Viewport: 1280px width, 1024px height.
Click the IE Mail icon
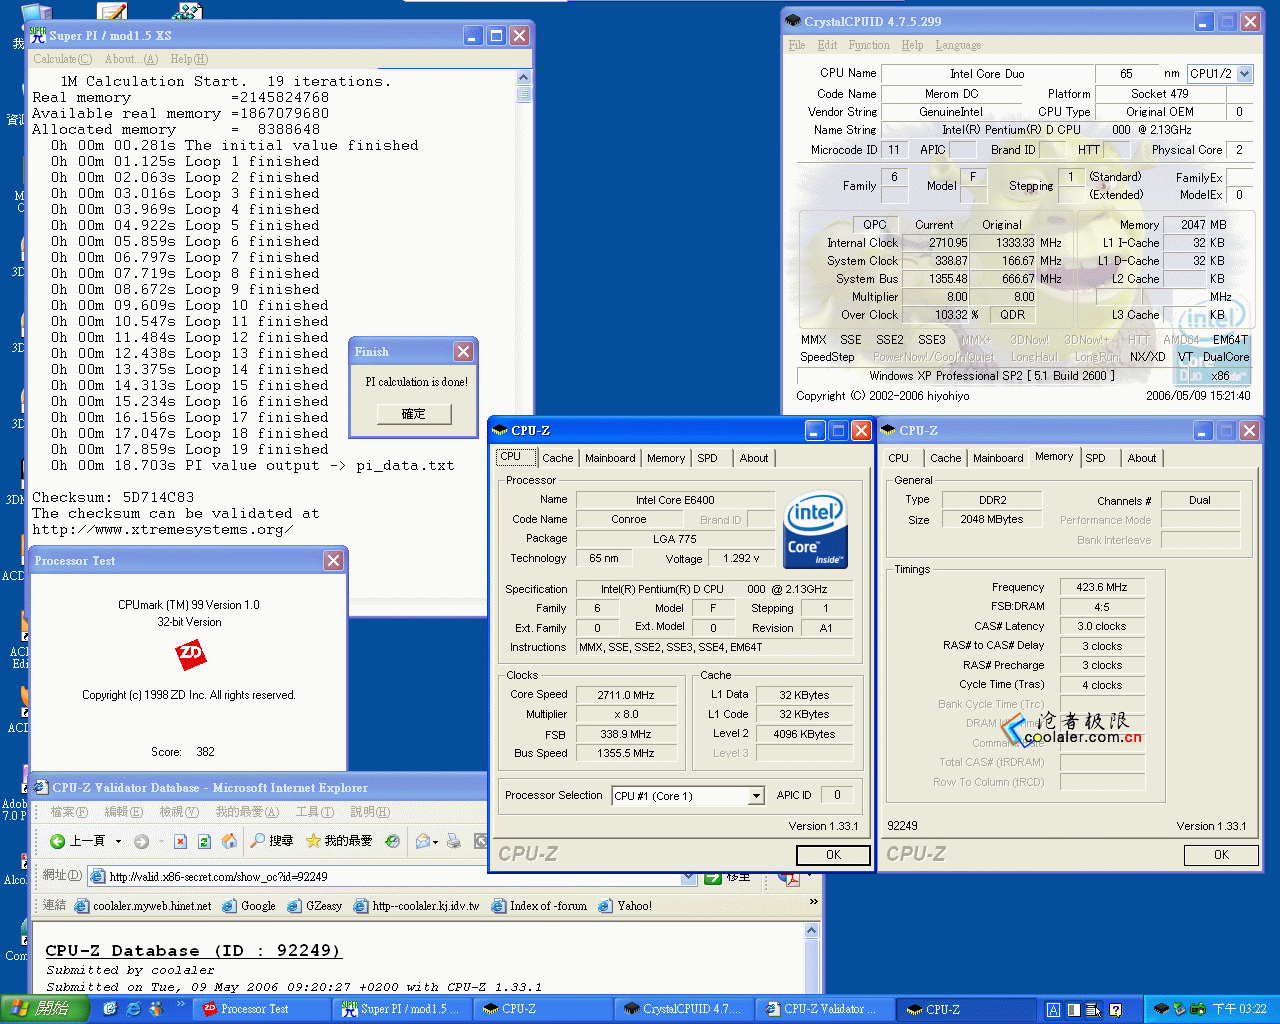coord(422,841)
